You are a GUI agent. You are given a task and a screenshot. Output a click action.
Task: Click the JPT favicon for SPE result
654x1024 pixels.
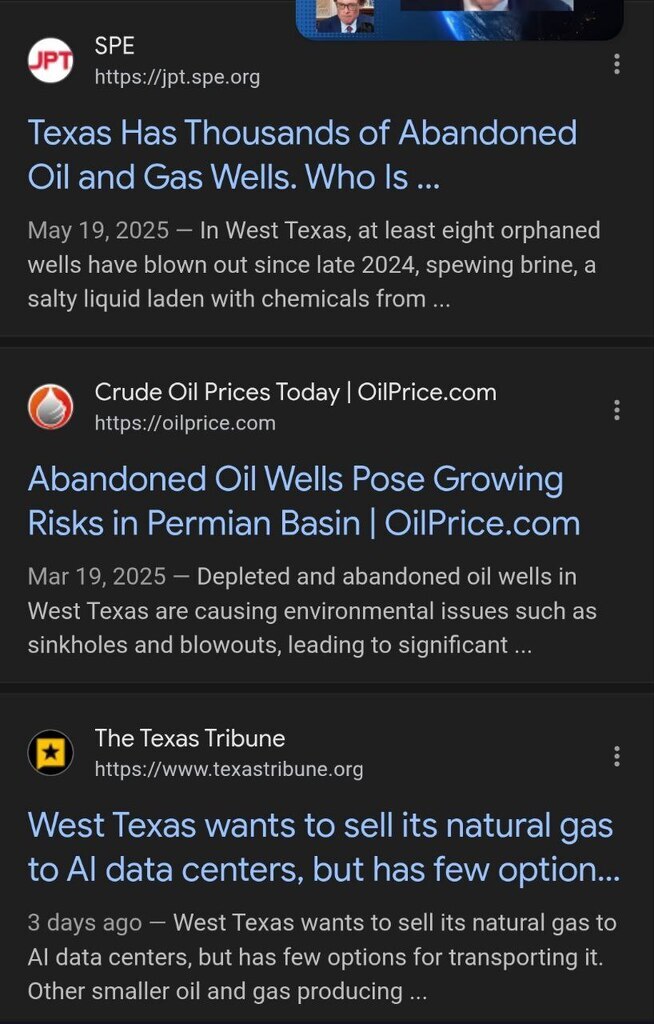[50, 62]
